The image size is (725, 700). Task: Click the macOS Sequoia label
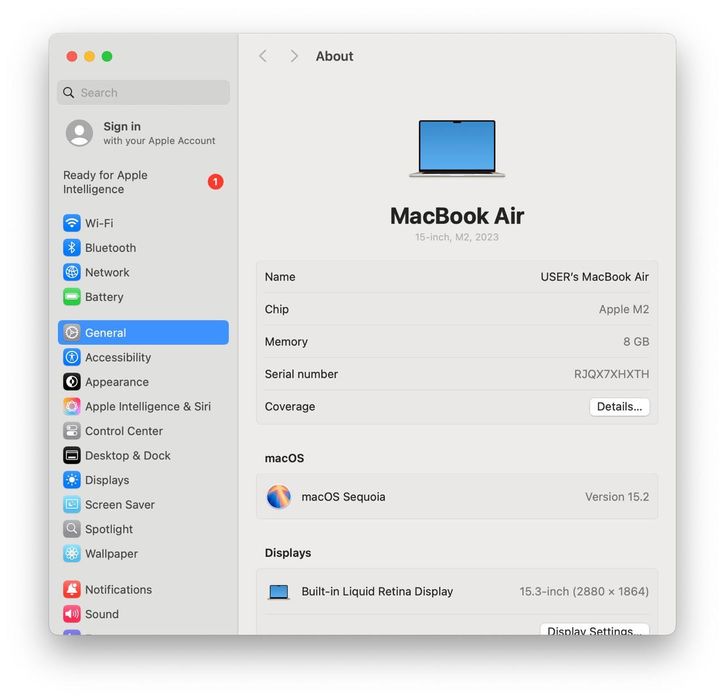pos(343,497)
